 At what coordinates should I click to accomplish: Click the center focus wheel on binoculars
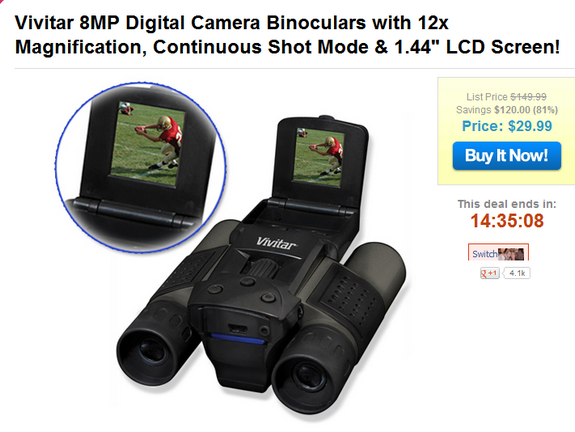click(x=261, y=268)
